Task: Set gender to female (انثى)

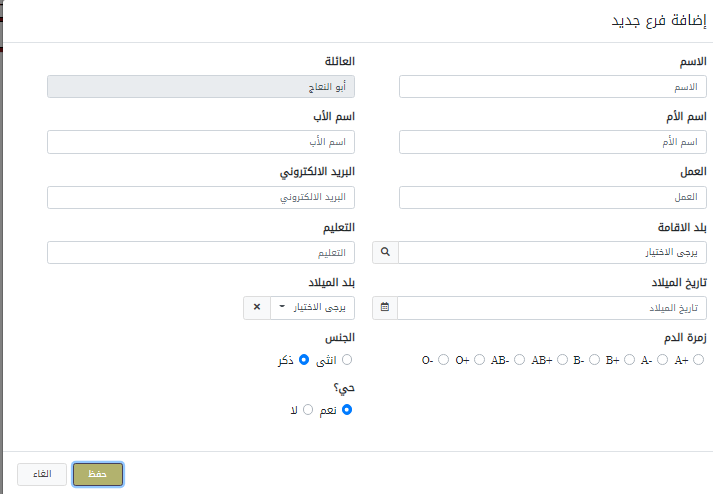Action: 347,359
